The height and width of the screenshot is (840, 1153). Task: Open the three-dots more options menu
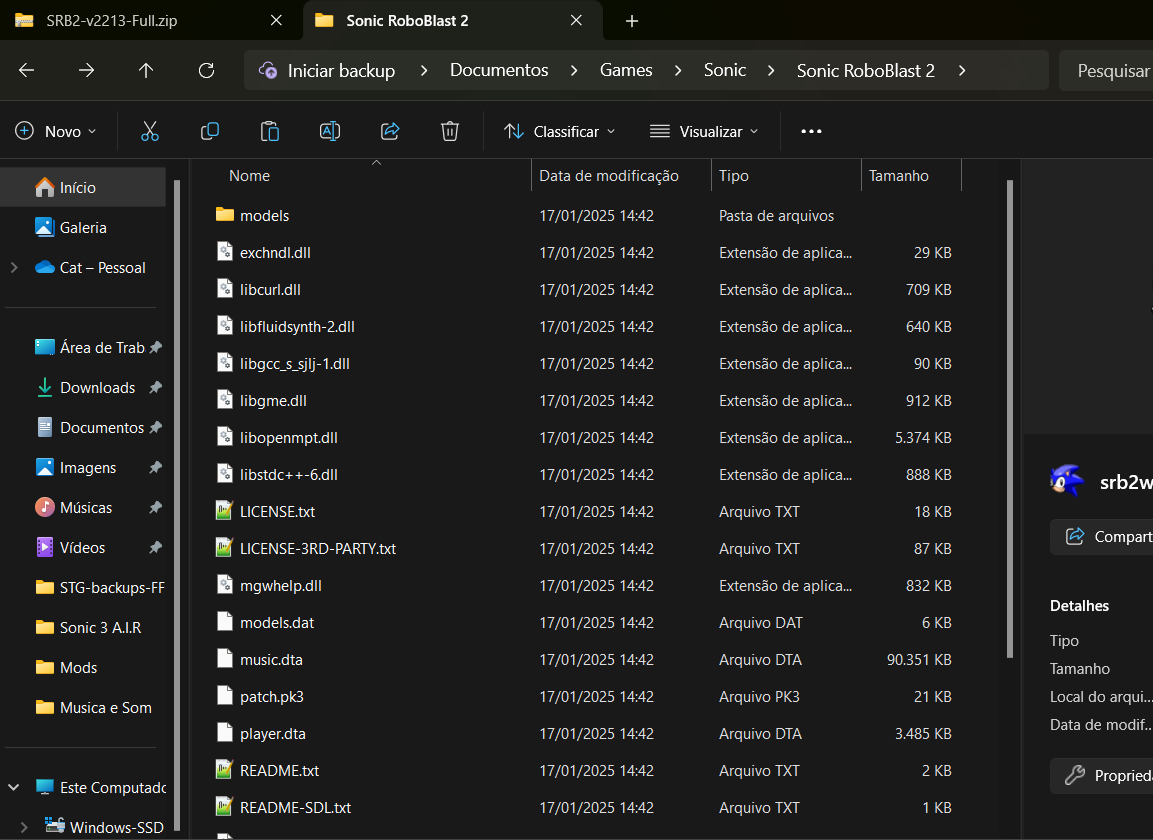coord(811,132)
